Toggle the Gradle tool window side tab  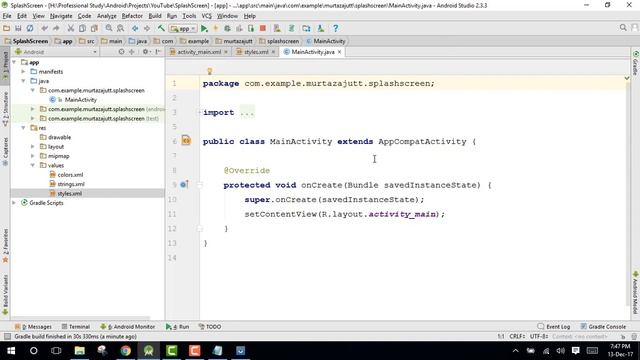coord(636,63)
